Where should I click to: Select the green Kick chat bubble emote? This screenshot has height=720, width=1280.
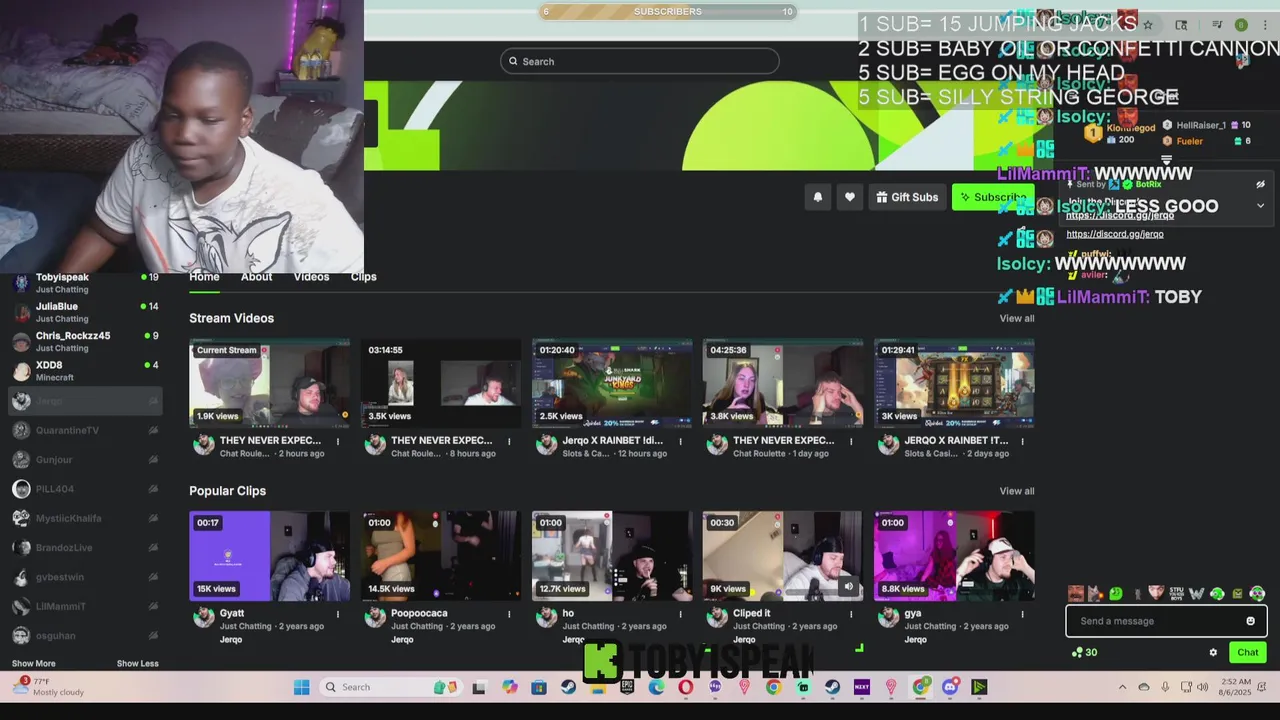tap(1116, 594)
